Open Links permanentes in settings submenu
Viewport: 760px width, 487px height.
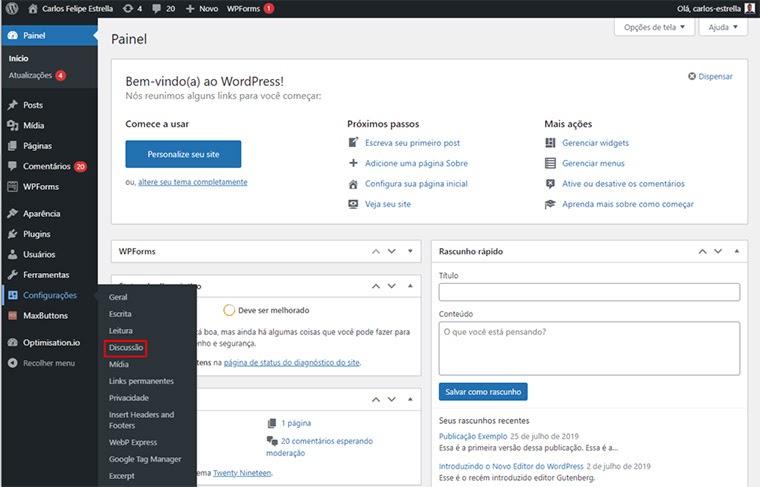141,381
